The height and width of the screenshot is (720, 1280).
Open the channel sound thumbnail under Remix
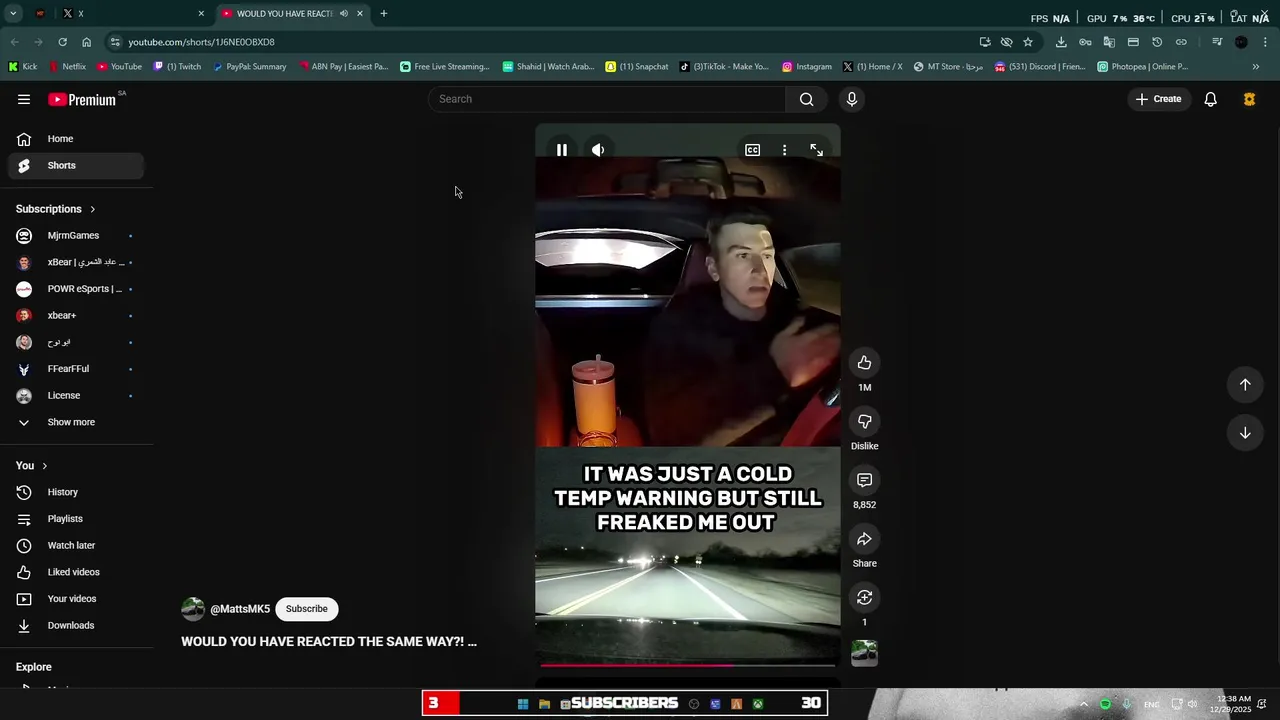click(864, 653)
